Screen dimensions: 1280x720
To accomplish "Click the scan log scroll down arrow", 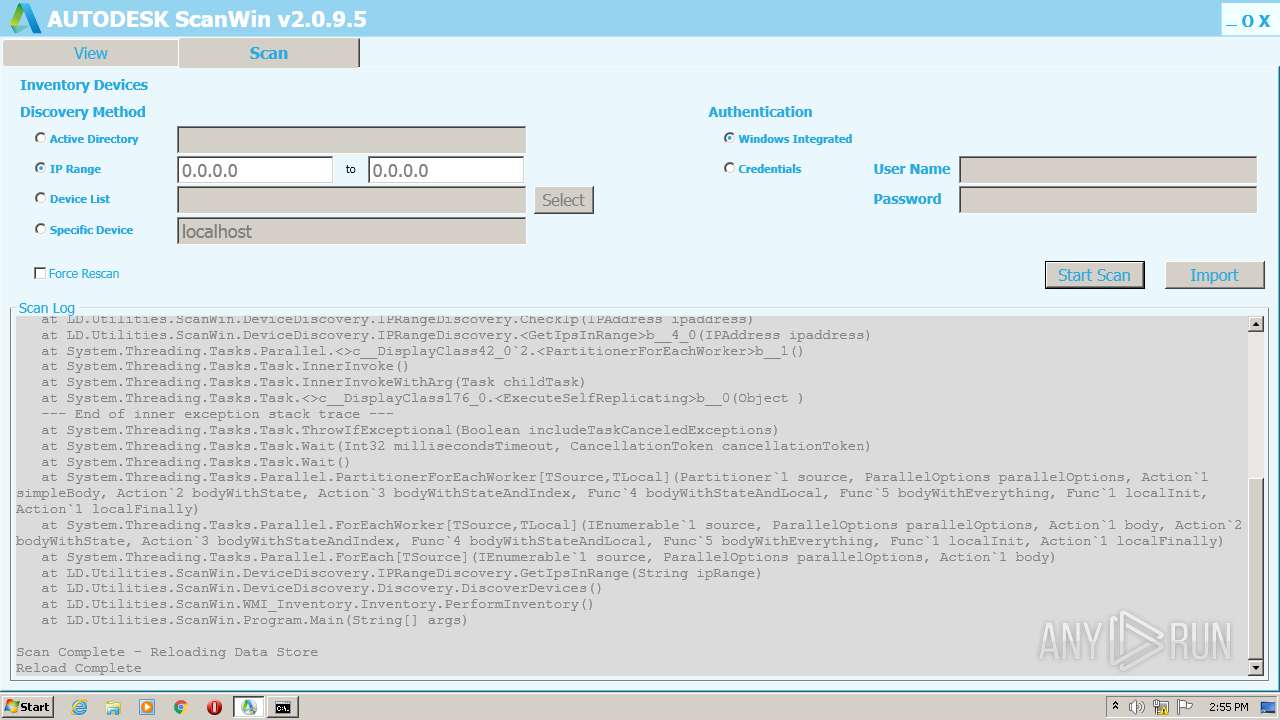I will tap(1256, 667).
